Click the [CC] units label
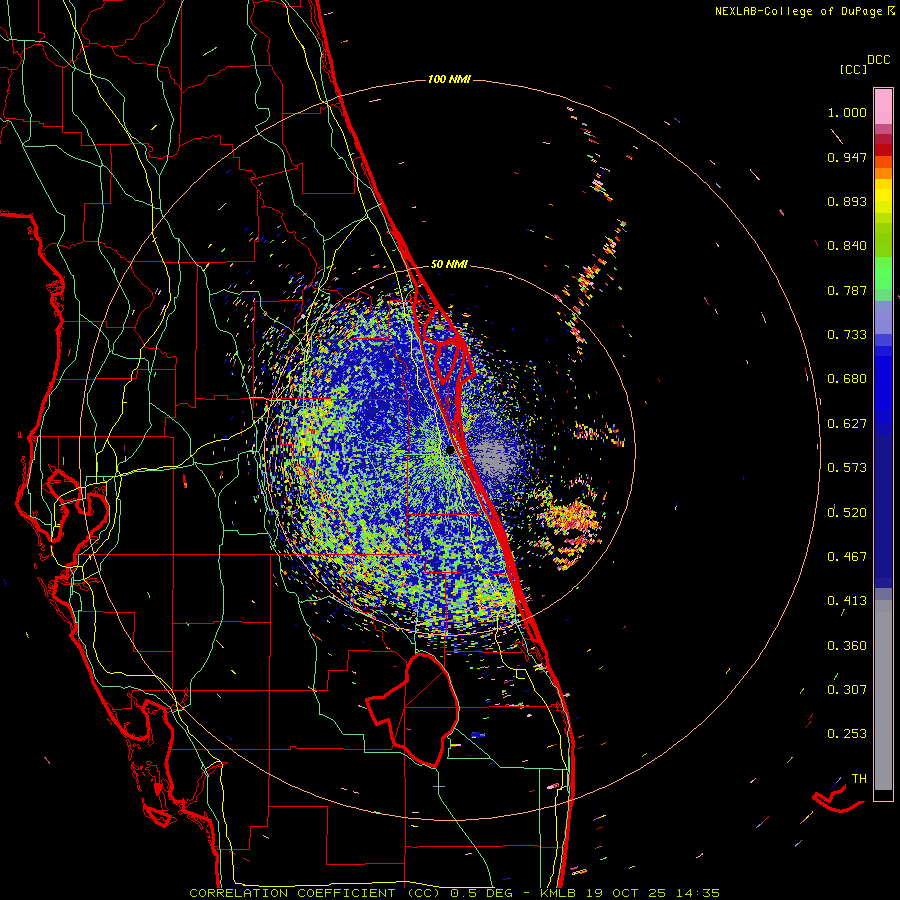This screenshot has height=900, width=900. coord(853,69)
